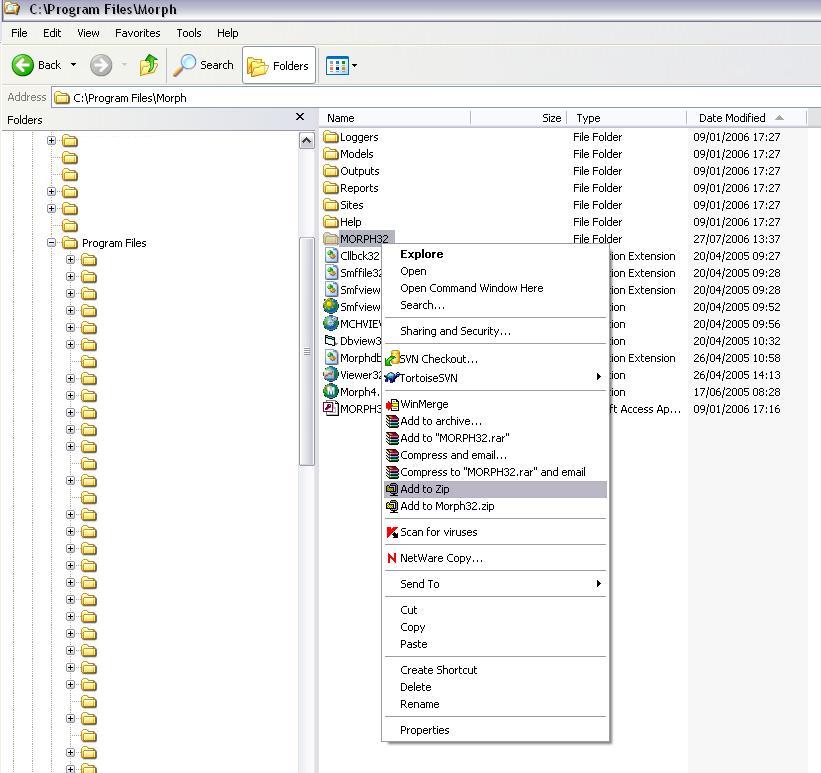Select Scan for viruses entry
This screenshot has height=773, width=821.
point(438,532)
